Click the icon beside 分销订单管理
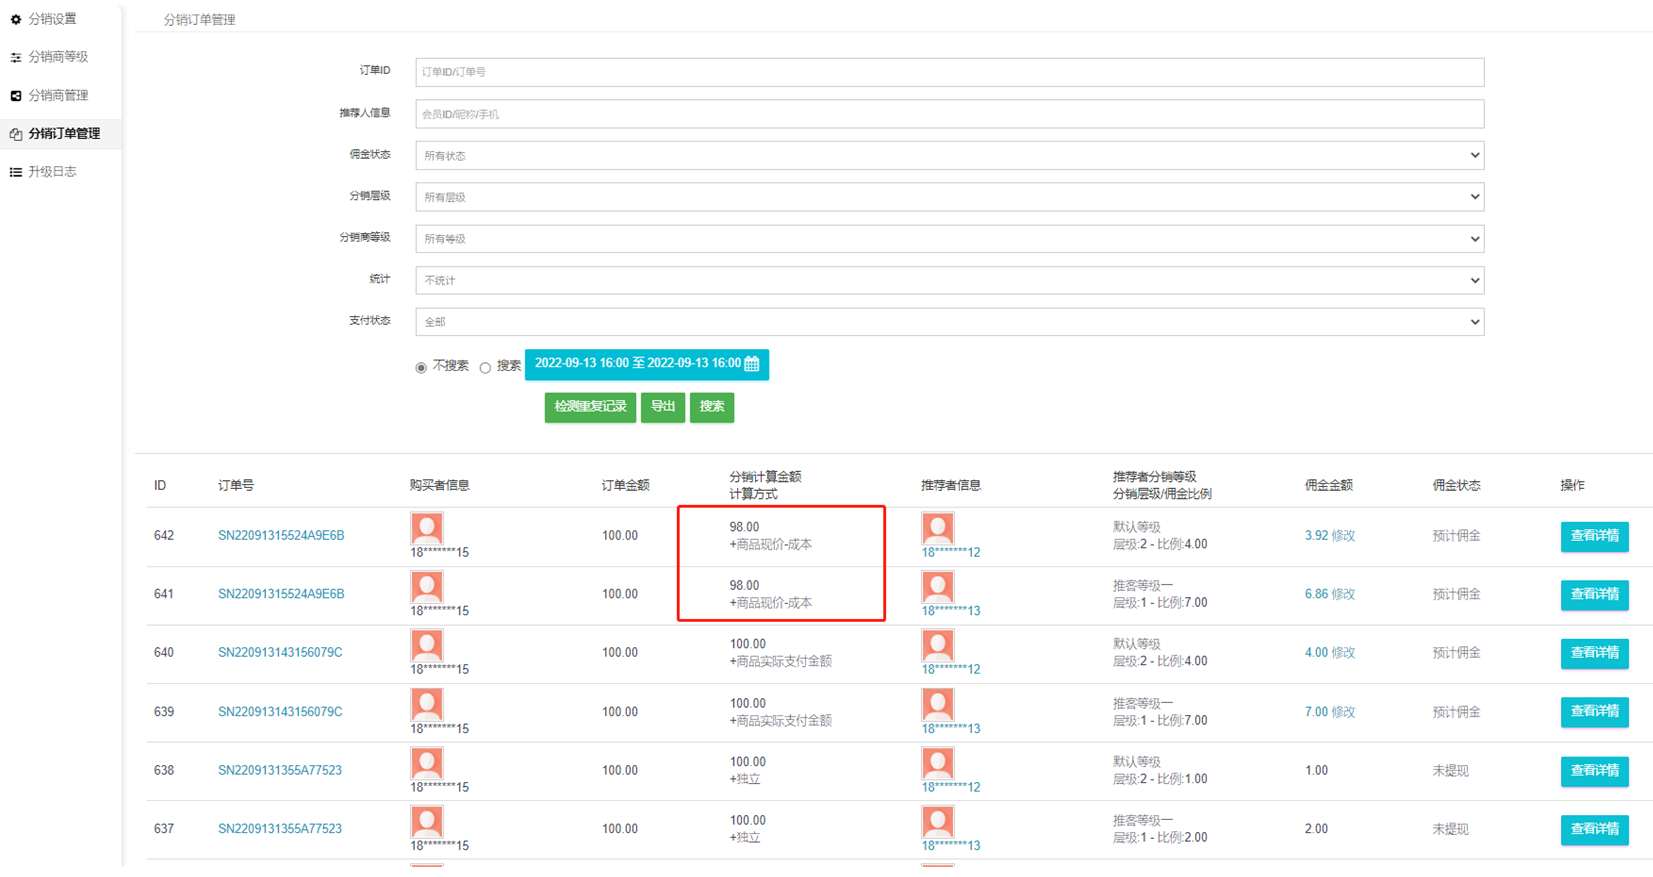Screen dimensions: 1653x877 coord(16,134)
